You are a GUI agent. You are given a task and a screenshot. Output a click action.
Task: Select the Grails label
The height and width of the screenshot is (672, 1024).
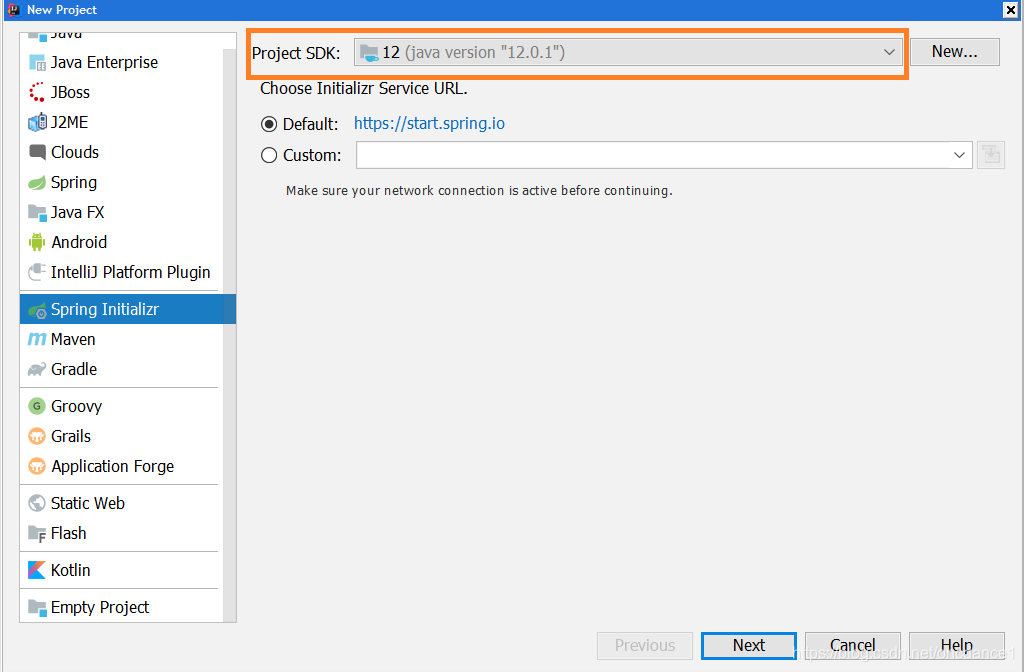pos(71,436)
